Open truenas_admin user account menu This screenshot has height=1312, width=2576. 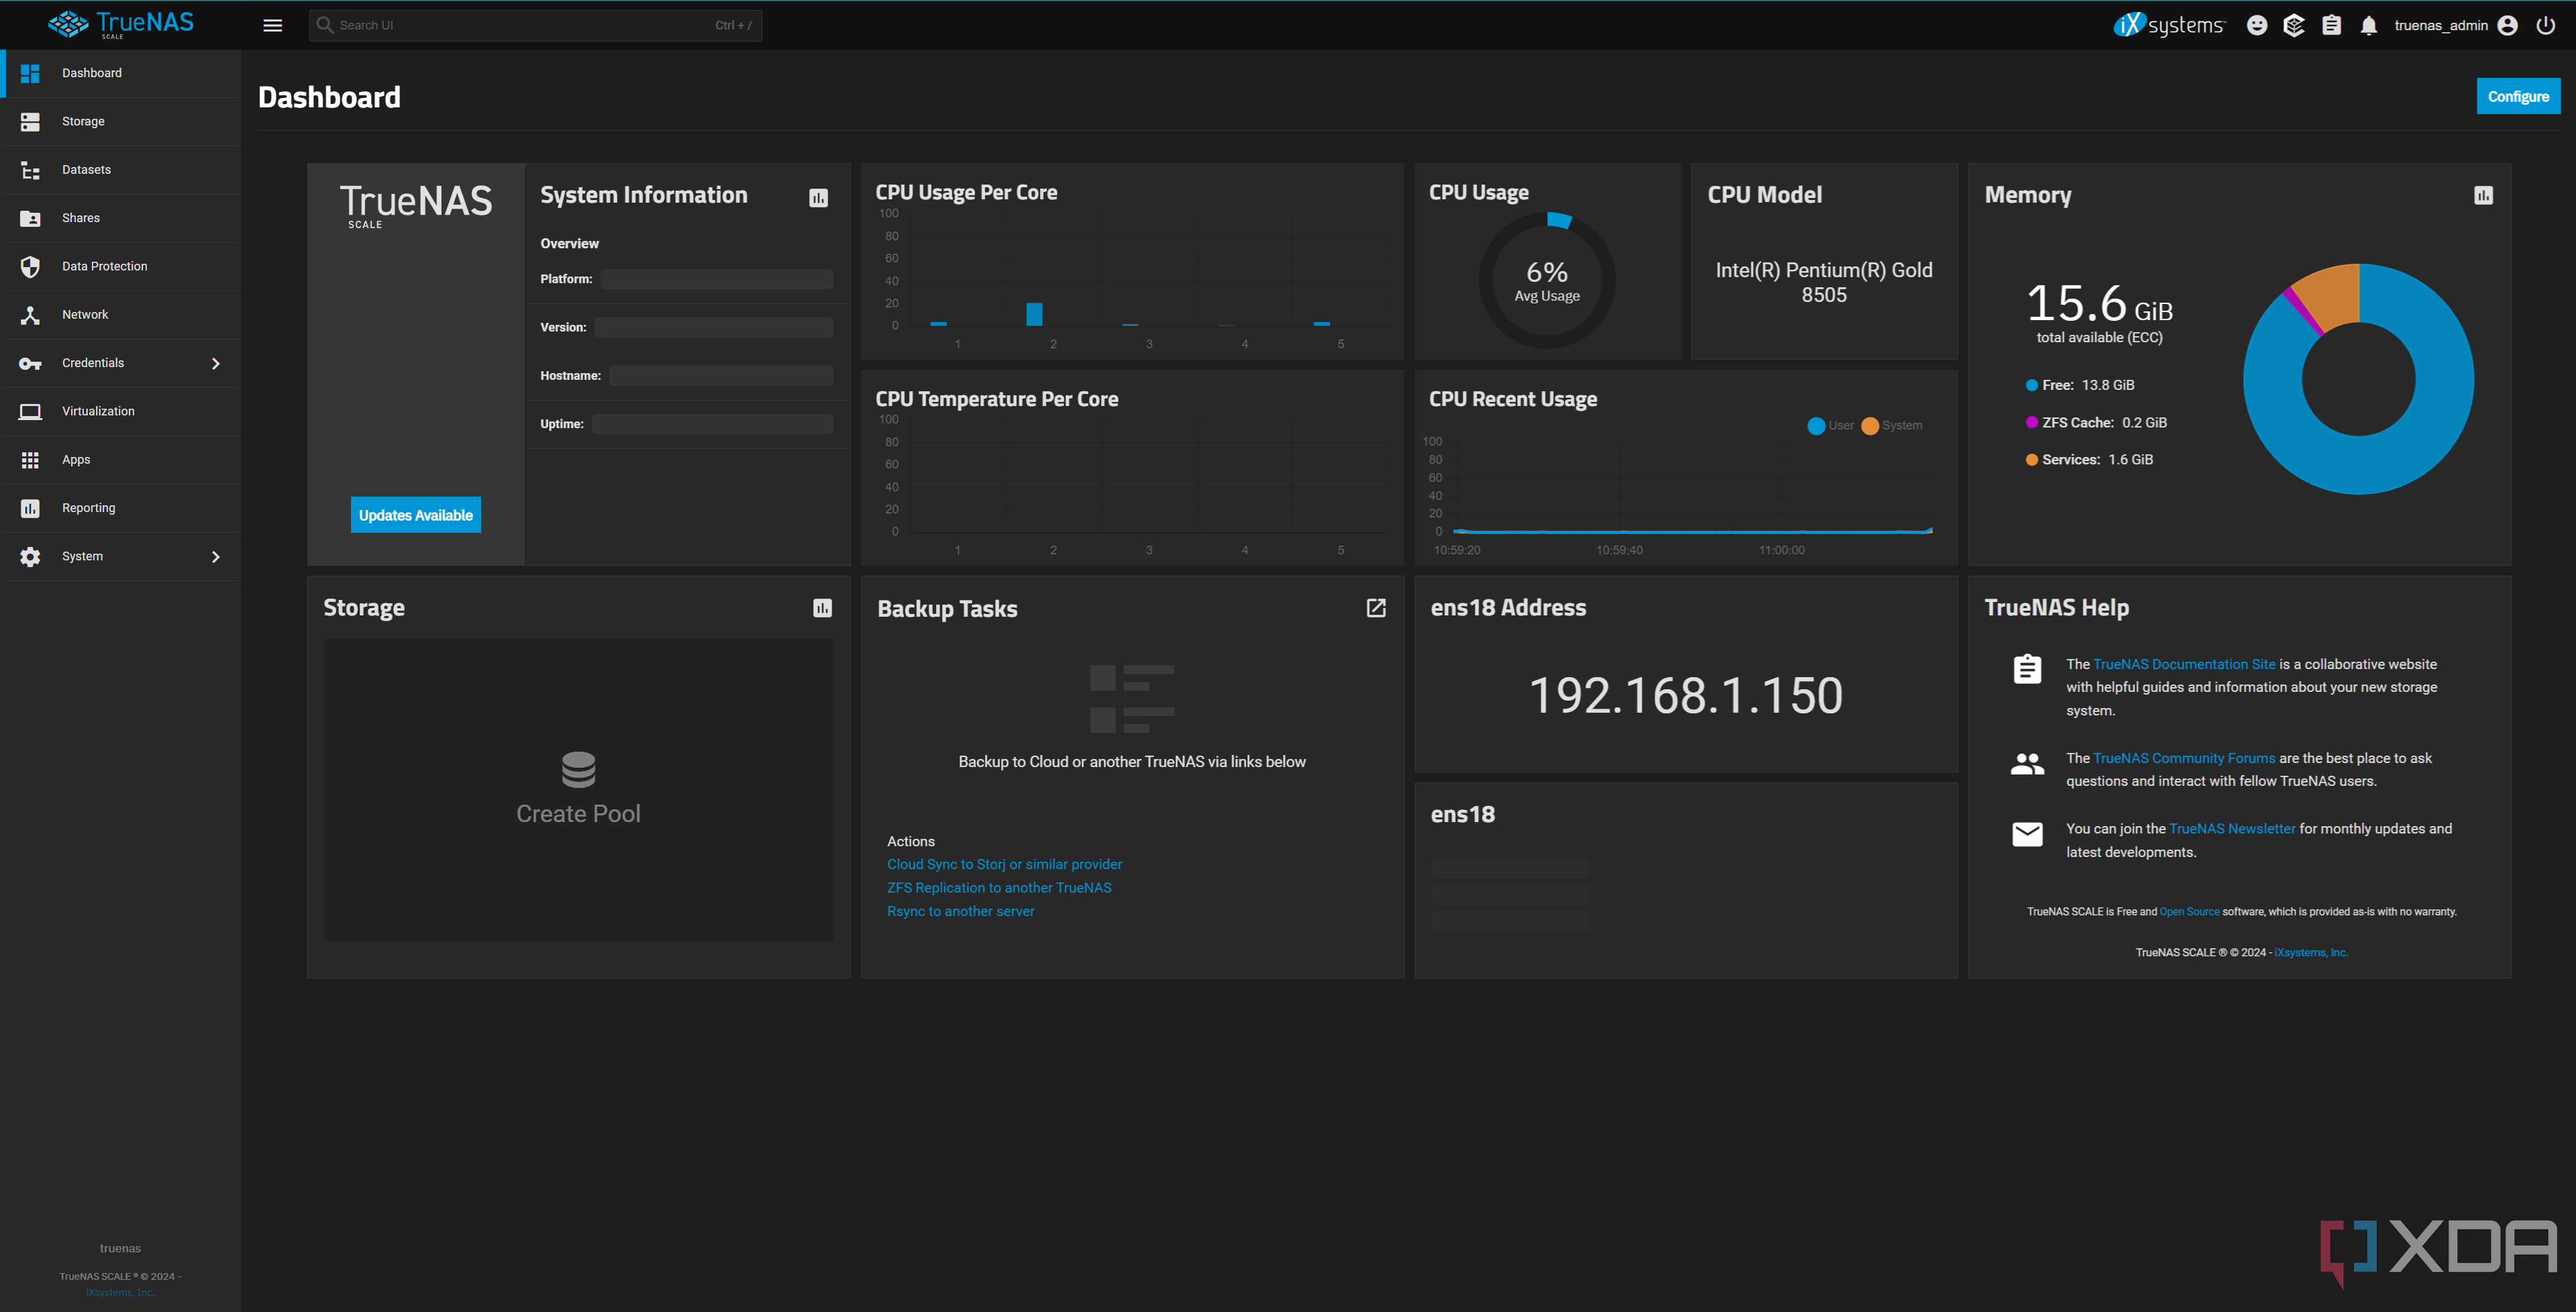pos(2455,26)
